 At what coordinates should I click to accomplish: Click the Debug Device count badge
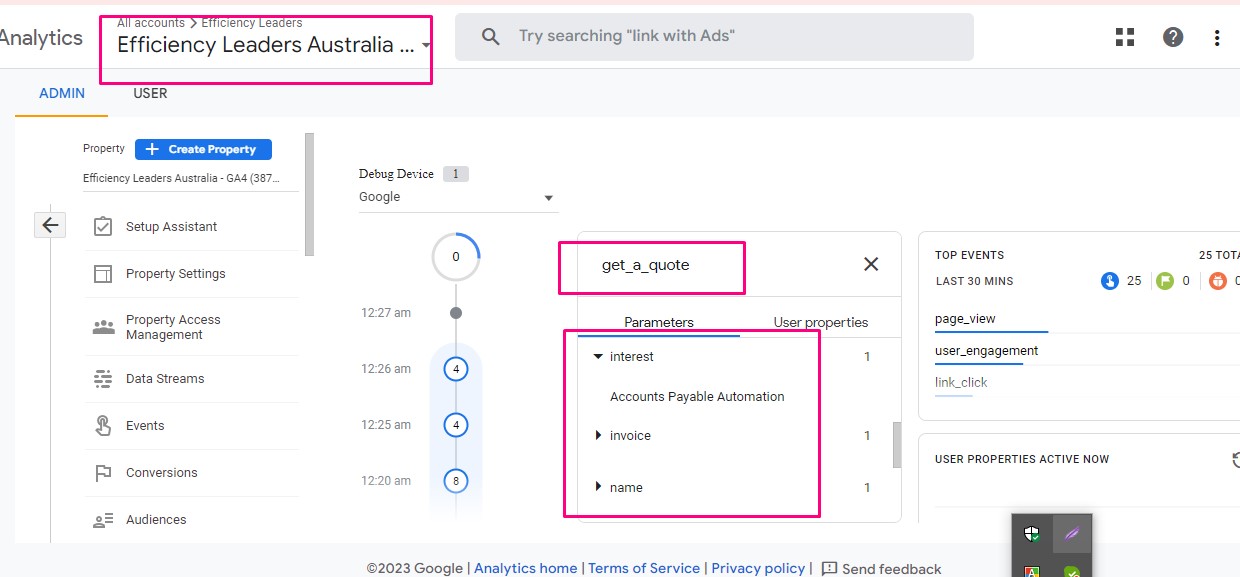pos(455,174)
